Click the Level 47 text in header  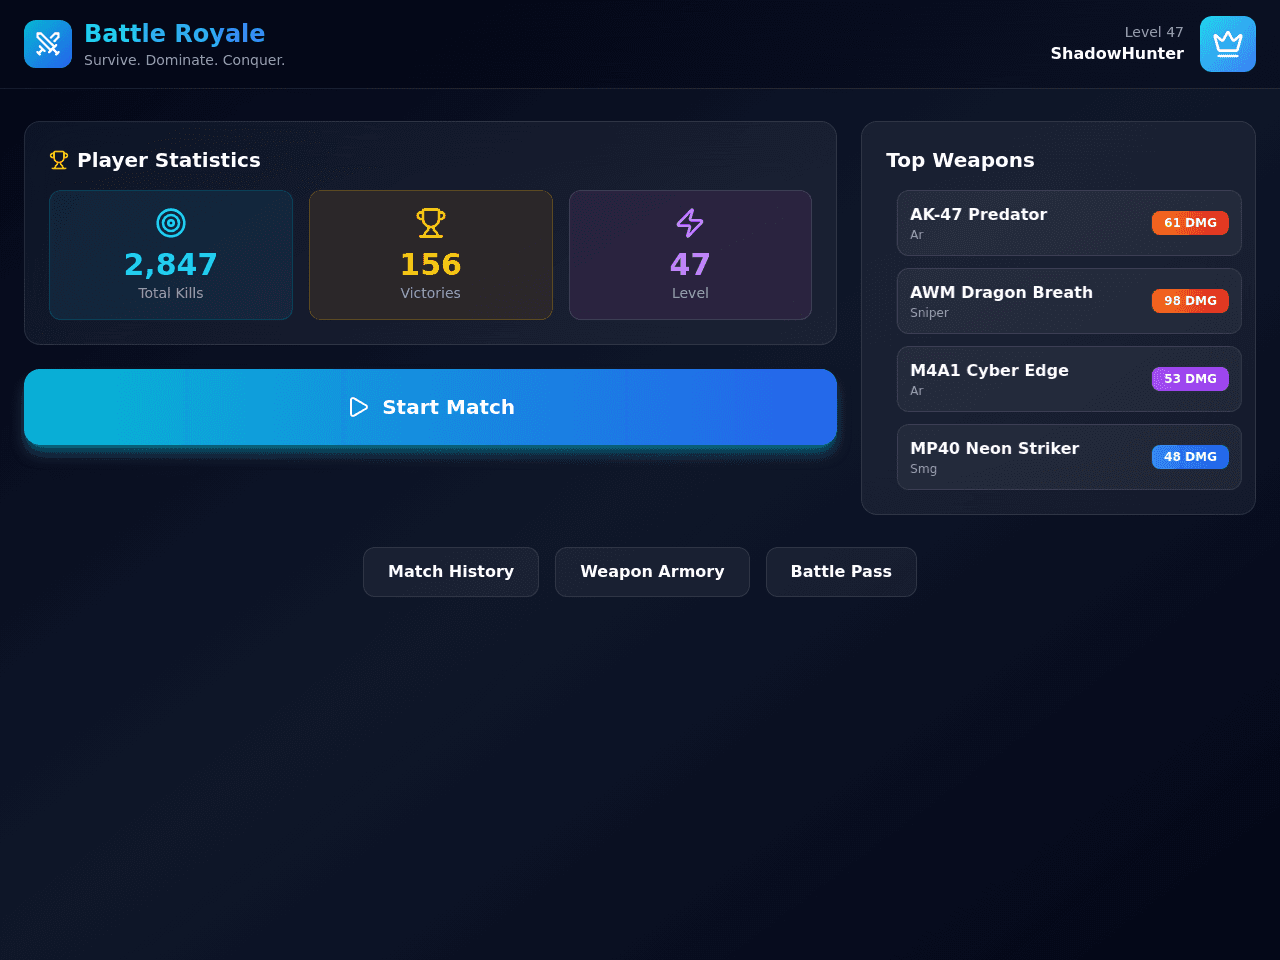click(x=1154, y=32)
